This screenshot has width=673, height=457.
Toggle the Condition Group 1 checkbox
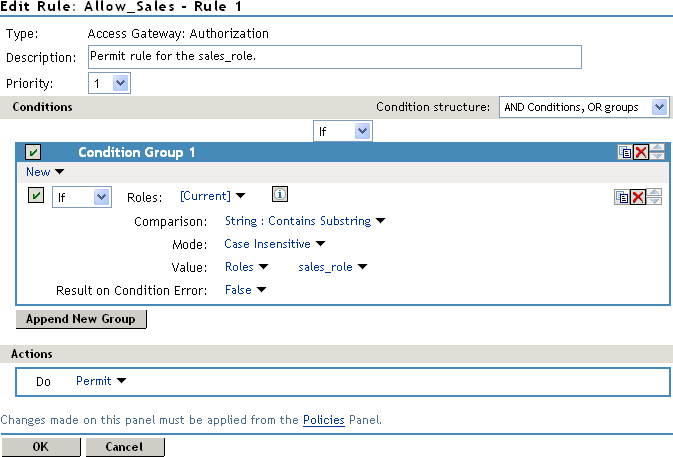click(x=33, y=152)
